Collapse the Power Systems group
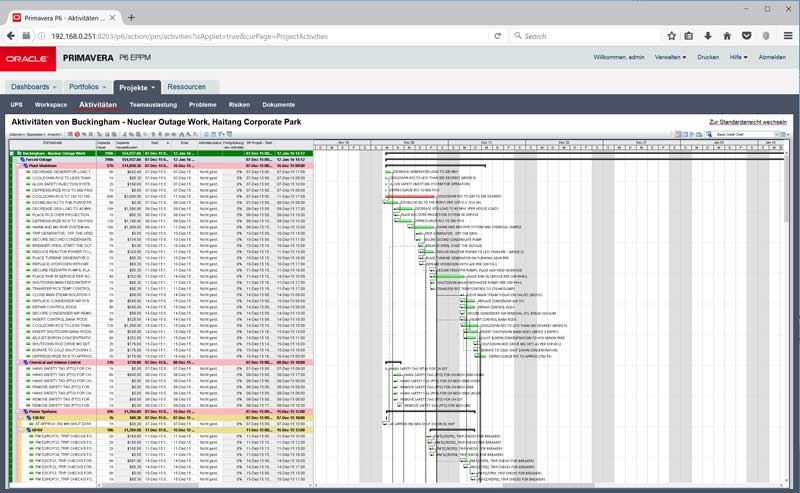 [x=19, y=411]
